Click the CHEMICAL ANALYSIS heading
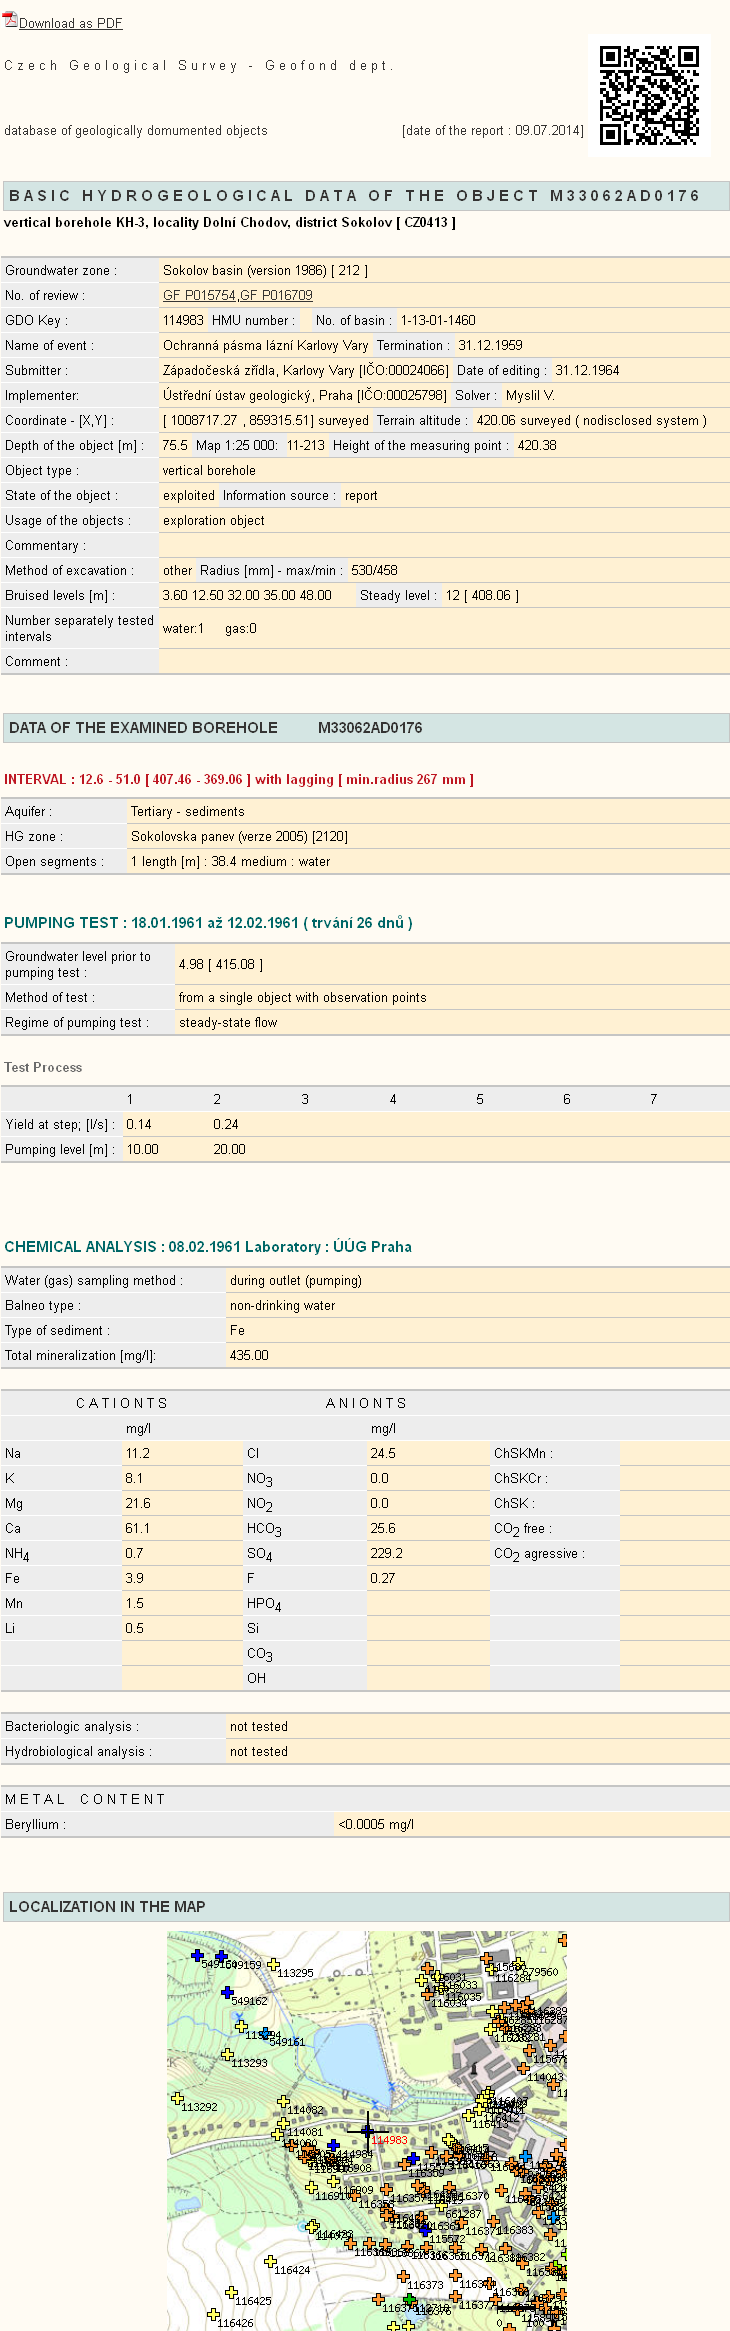This screenshot has height=2331, width=730. (x=208, y=1246)
